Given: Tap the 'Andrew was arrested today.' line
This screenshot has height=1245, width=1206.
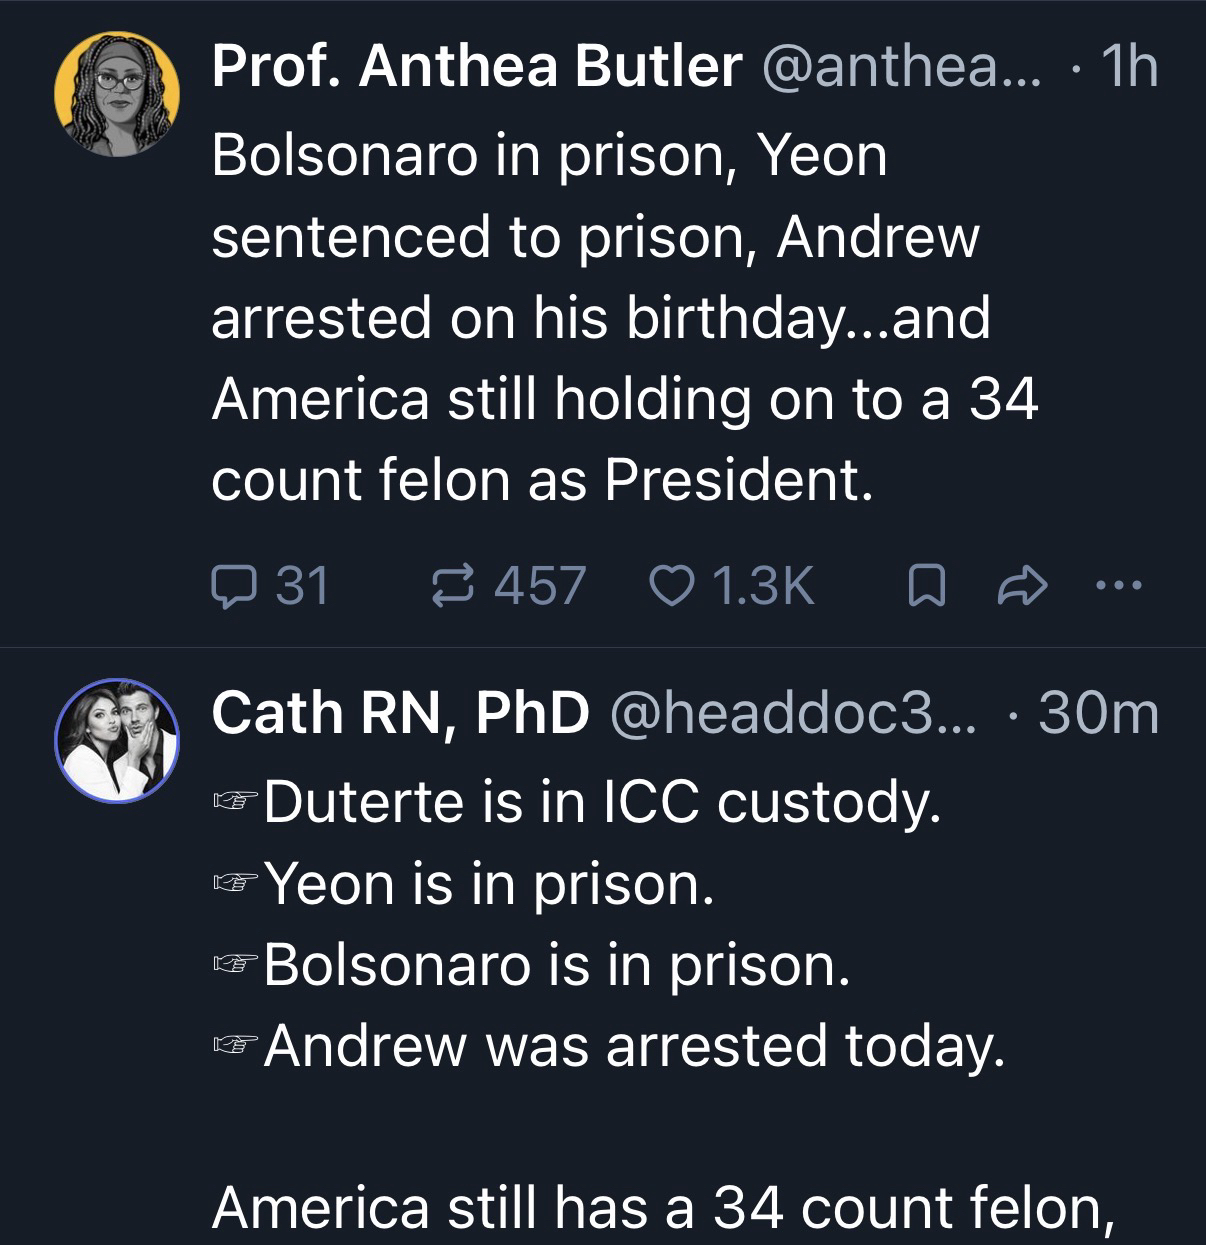Looking at the screenshot, I should tap(633, 1046).
